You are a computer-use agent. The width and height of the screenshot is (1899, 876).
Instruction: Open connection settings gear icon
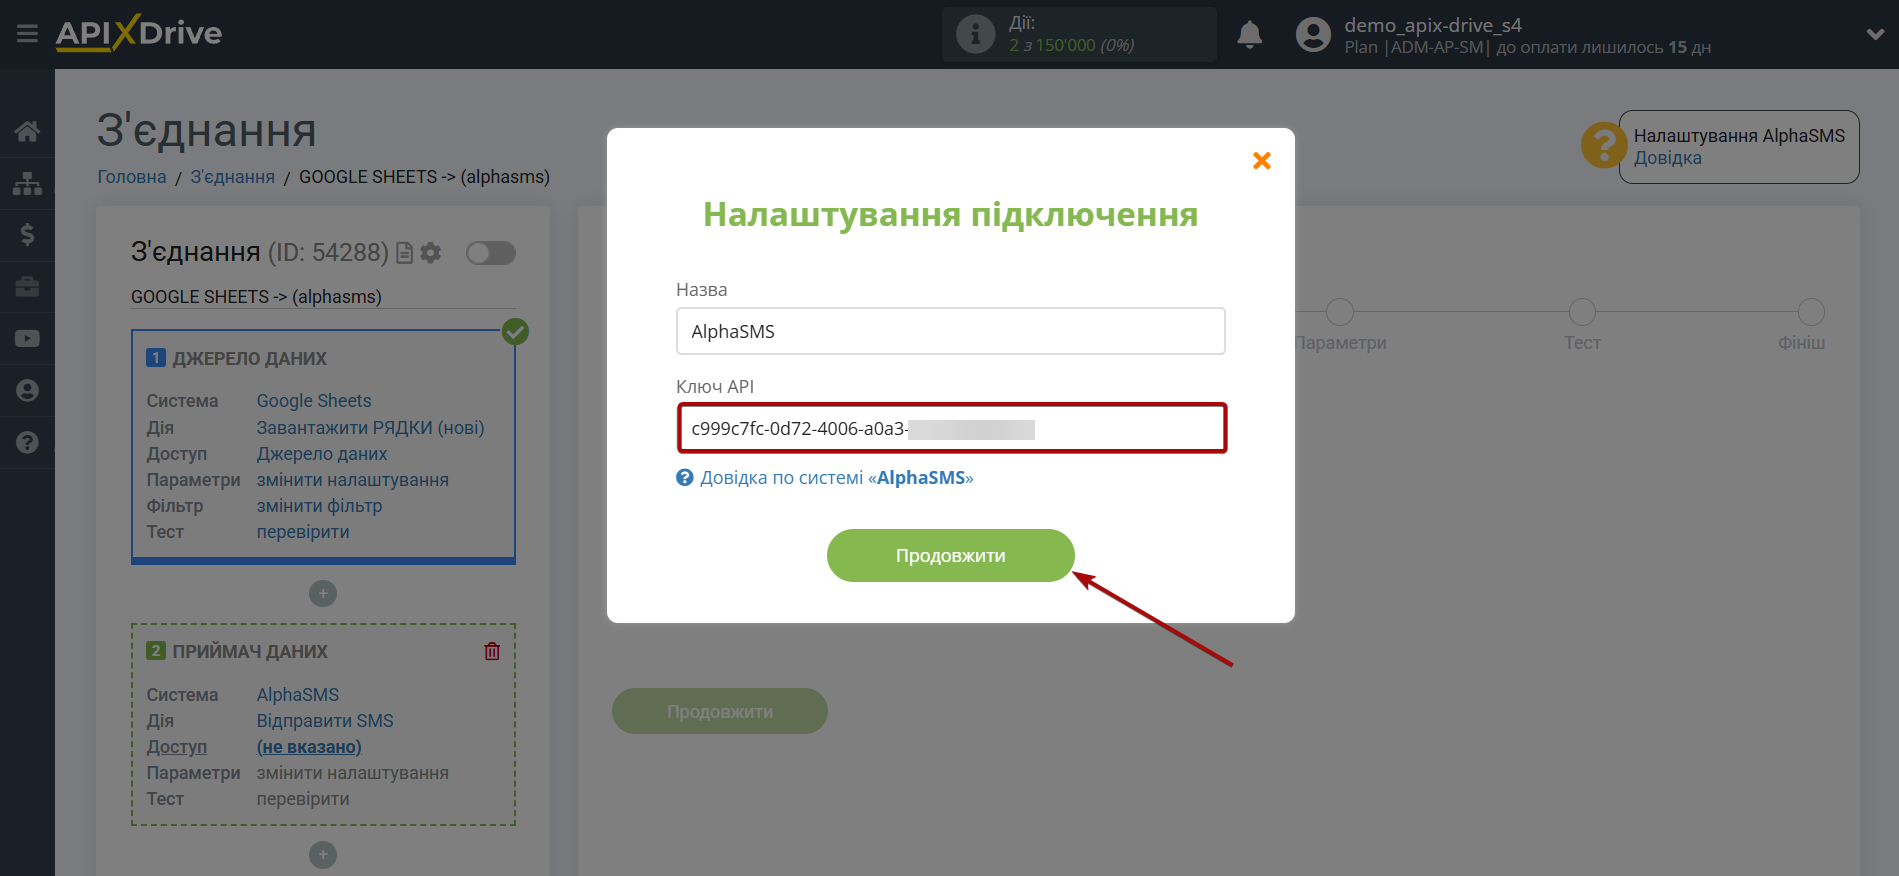[431, 253]
